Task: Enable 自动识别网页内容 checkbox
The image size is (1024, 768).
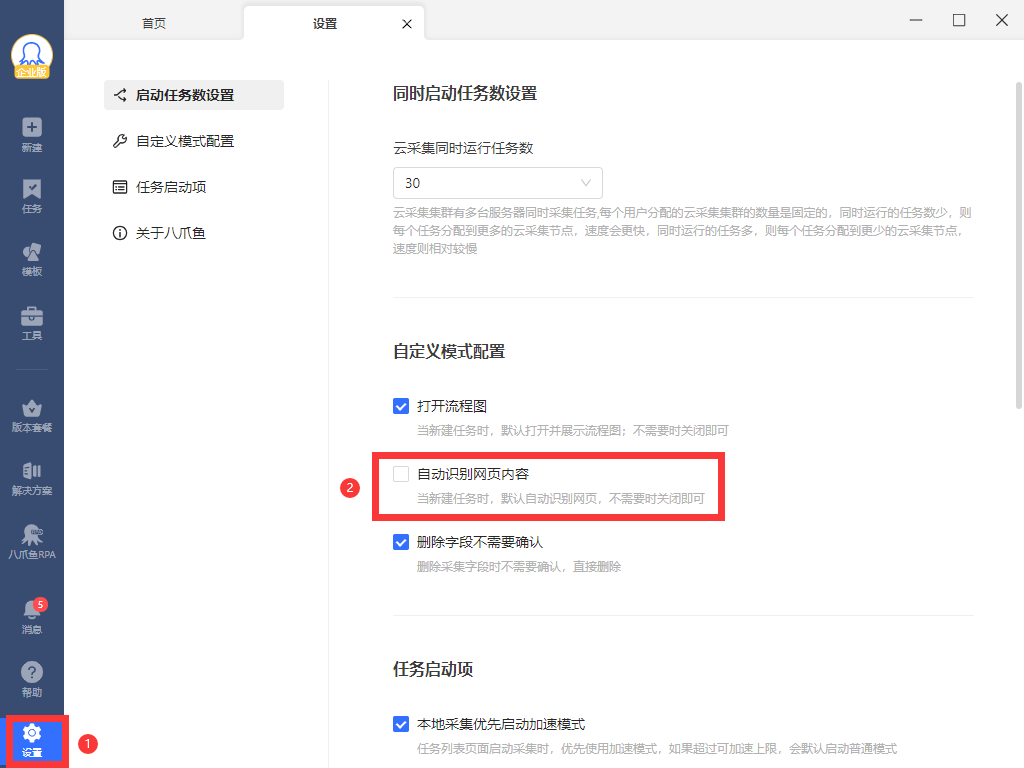Action: point(401,474)
